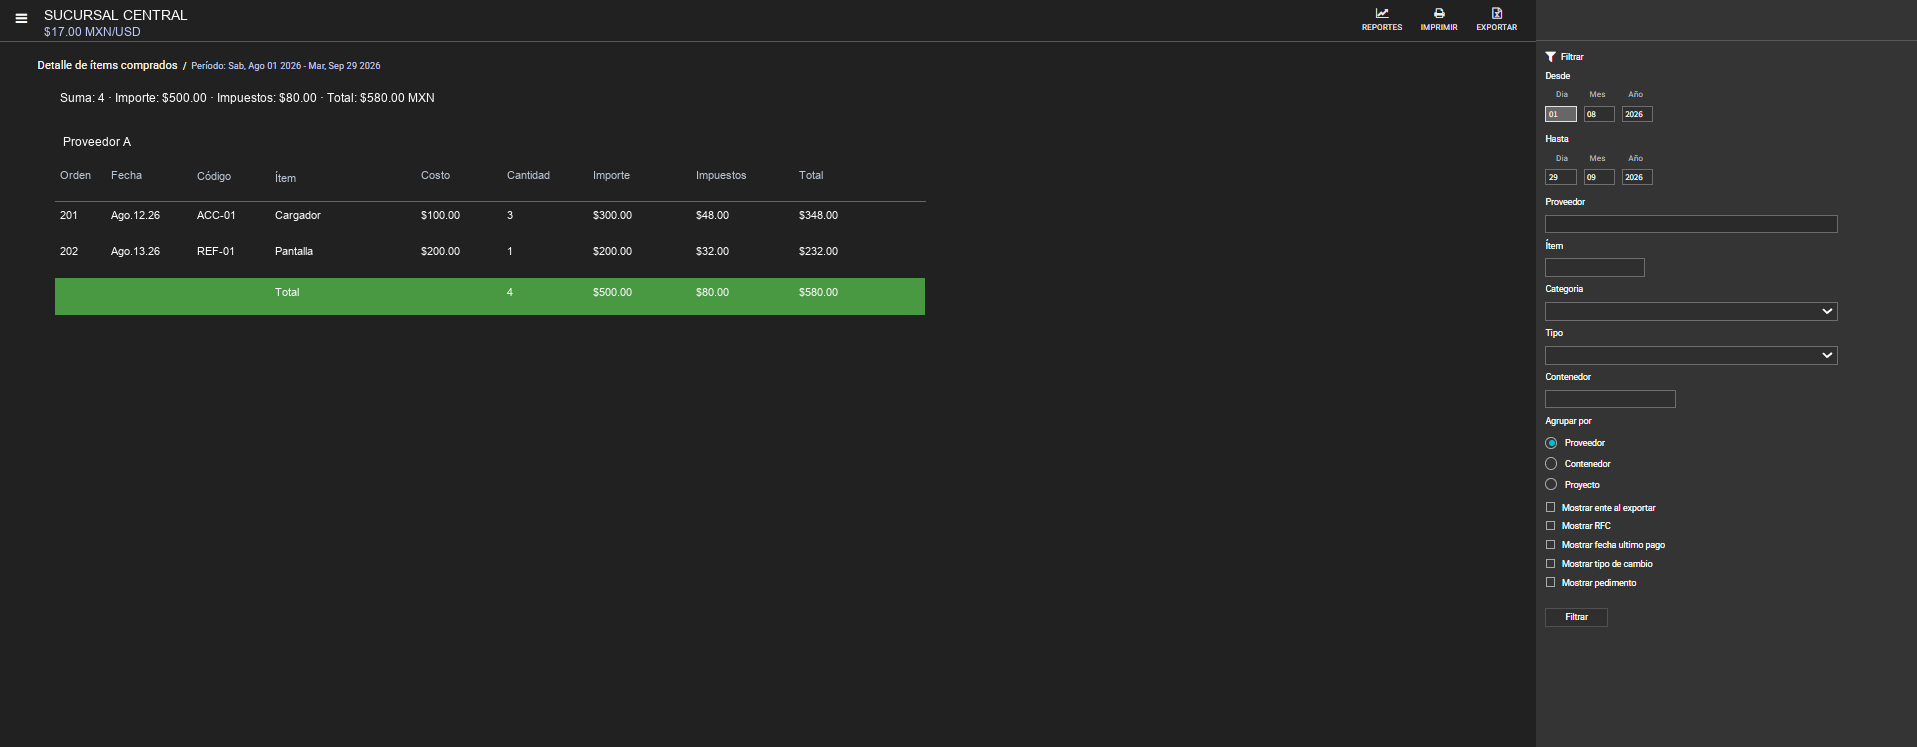The width and height of the screenshot is (1917, 747).
Task: Click the Desde year field
Action: click(x=1637, y=114)
